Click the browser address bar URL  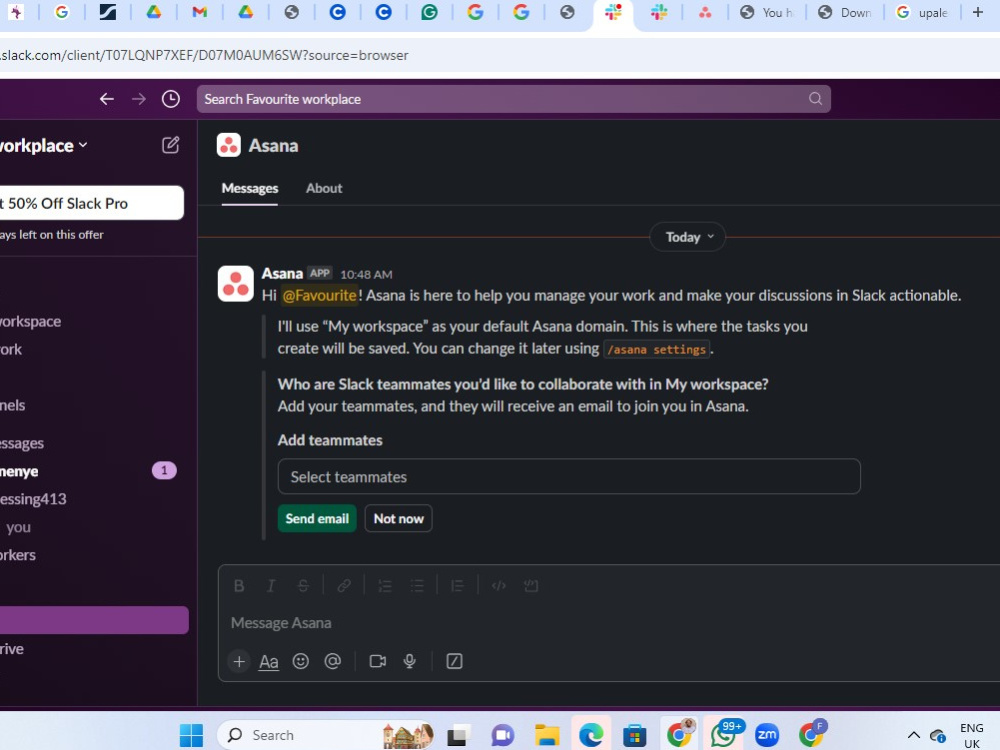[204, 55]
